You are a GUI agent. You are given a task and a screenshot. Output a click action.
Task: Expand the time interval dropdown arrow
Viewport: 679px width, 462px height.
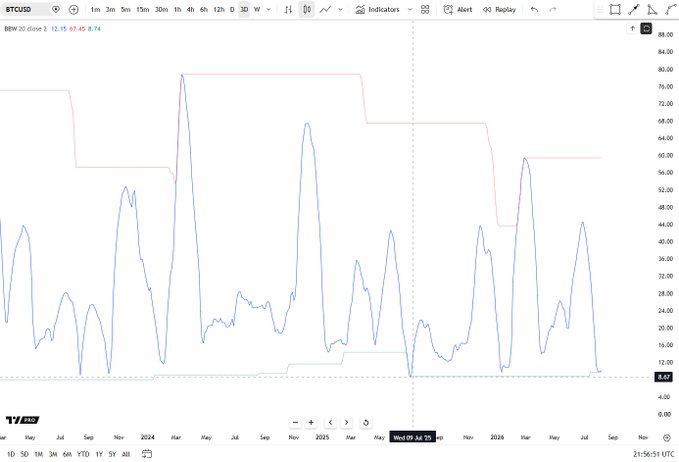tap(268, 10)
